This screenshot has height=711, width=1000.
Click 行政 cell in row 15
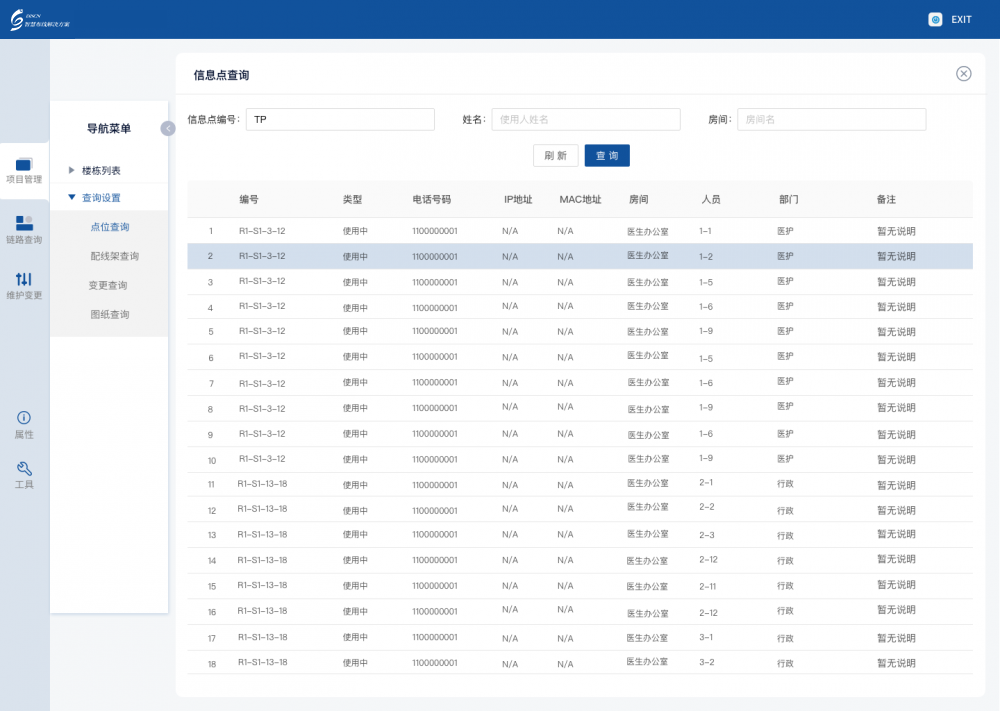pos(785,586)
